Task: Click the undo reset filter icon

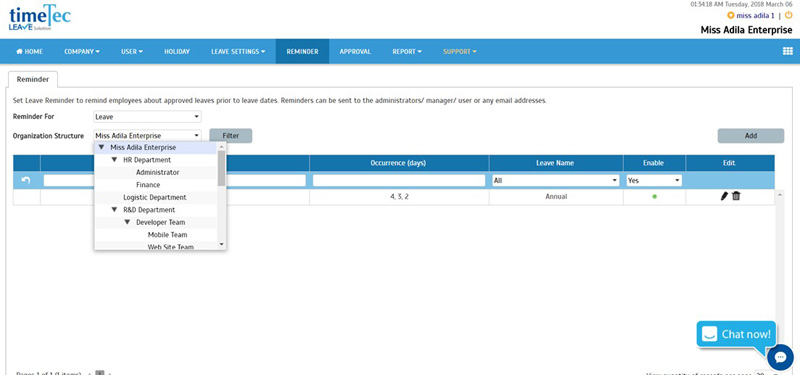Action: pyautogui.click(x=27, y=180)
